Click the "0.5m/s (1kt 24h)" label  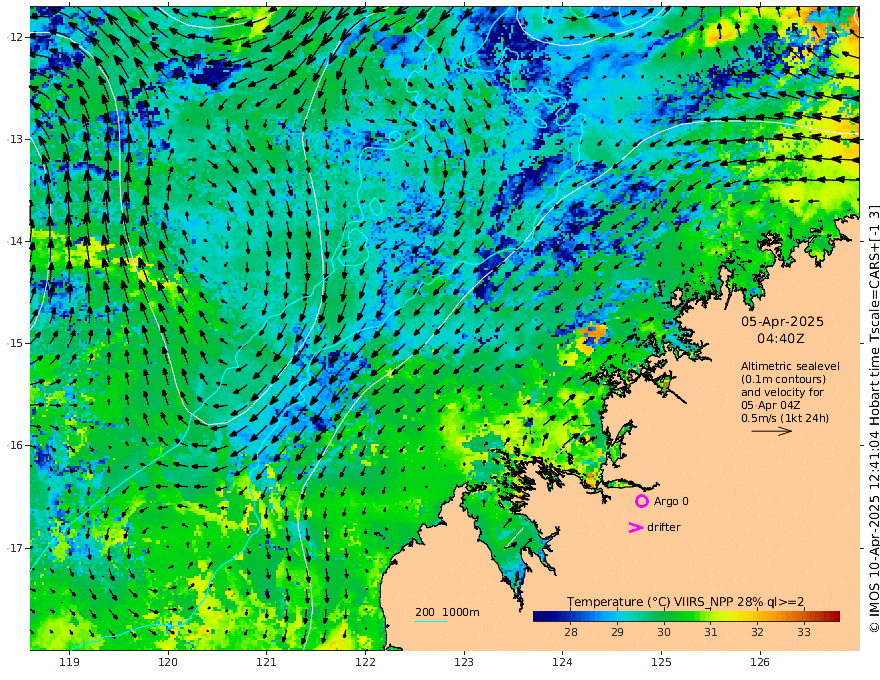(785, 418)
